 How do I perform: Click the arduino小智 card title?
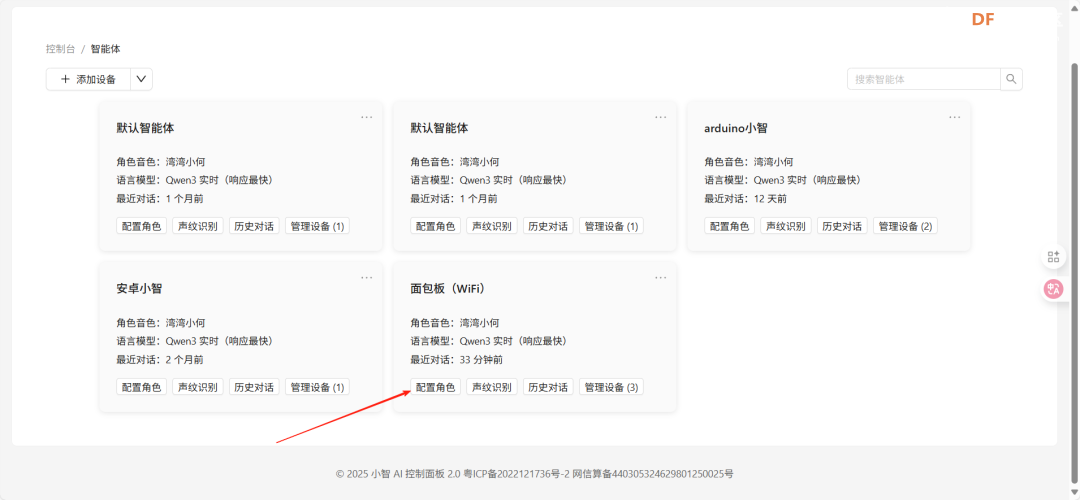click(x=736, y=128)
